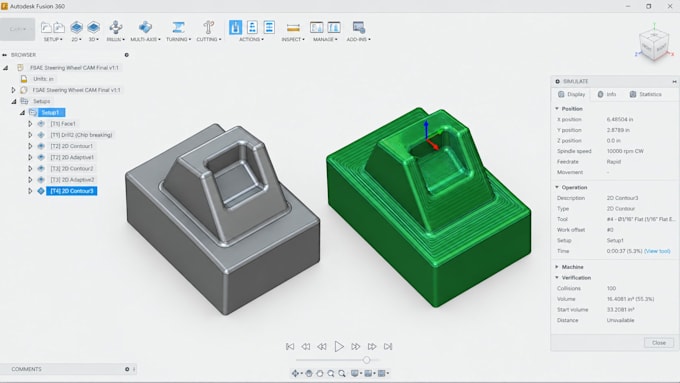Click the highlighted Simulate action icon

(235, 27)
